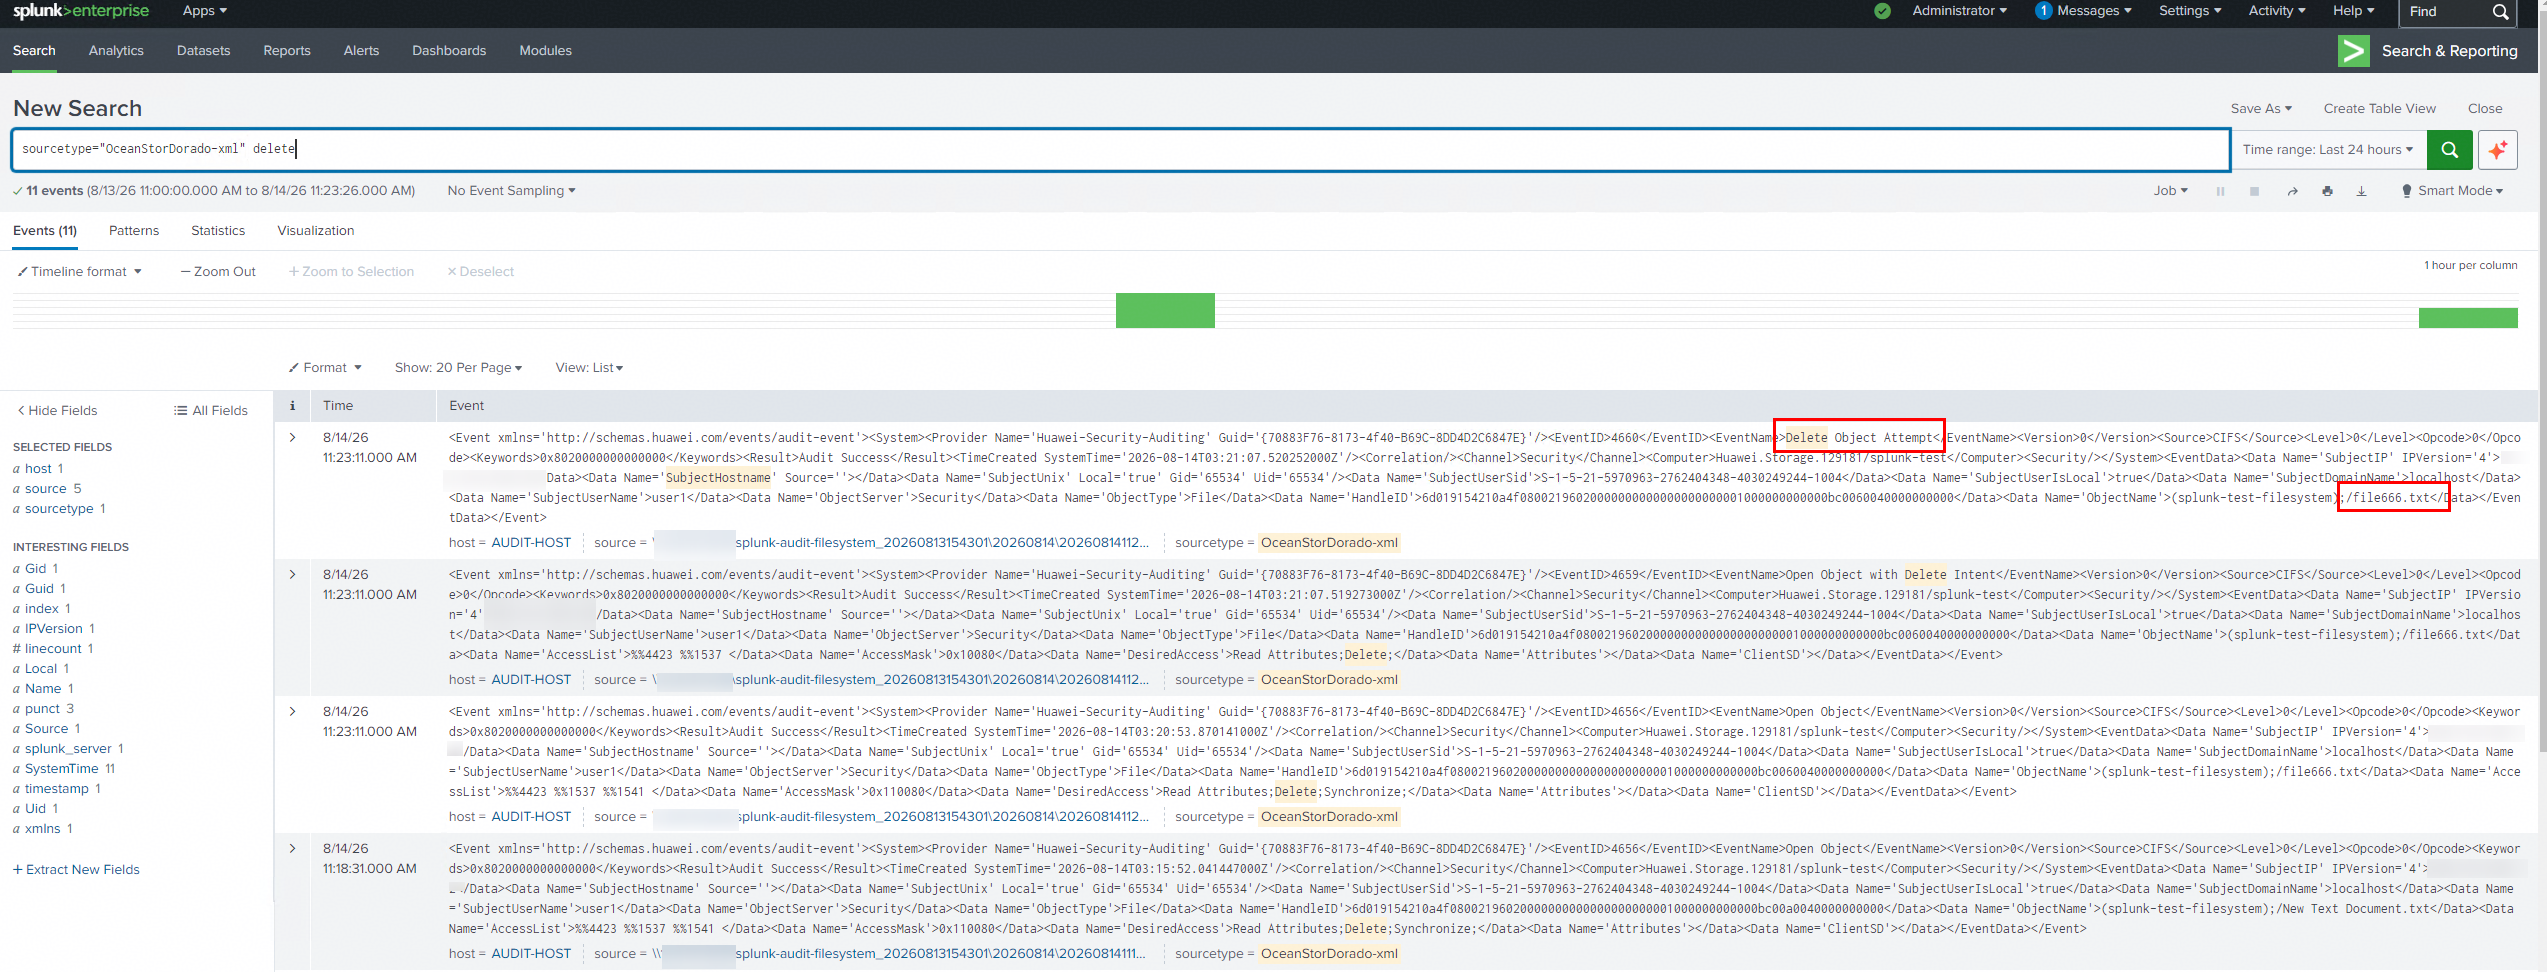2547x972 pixels.
Task: Click the green system health check icon
Action: click(1882, 11)
